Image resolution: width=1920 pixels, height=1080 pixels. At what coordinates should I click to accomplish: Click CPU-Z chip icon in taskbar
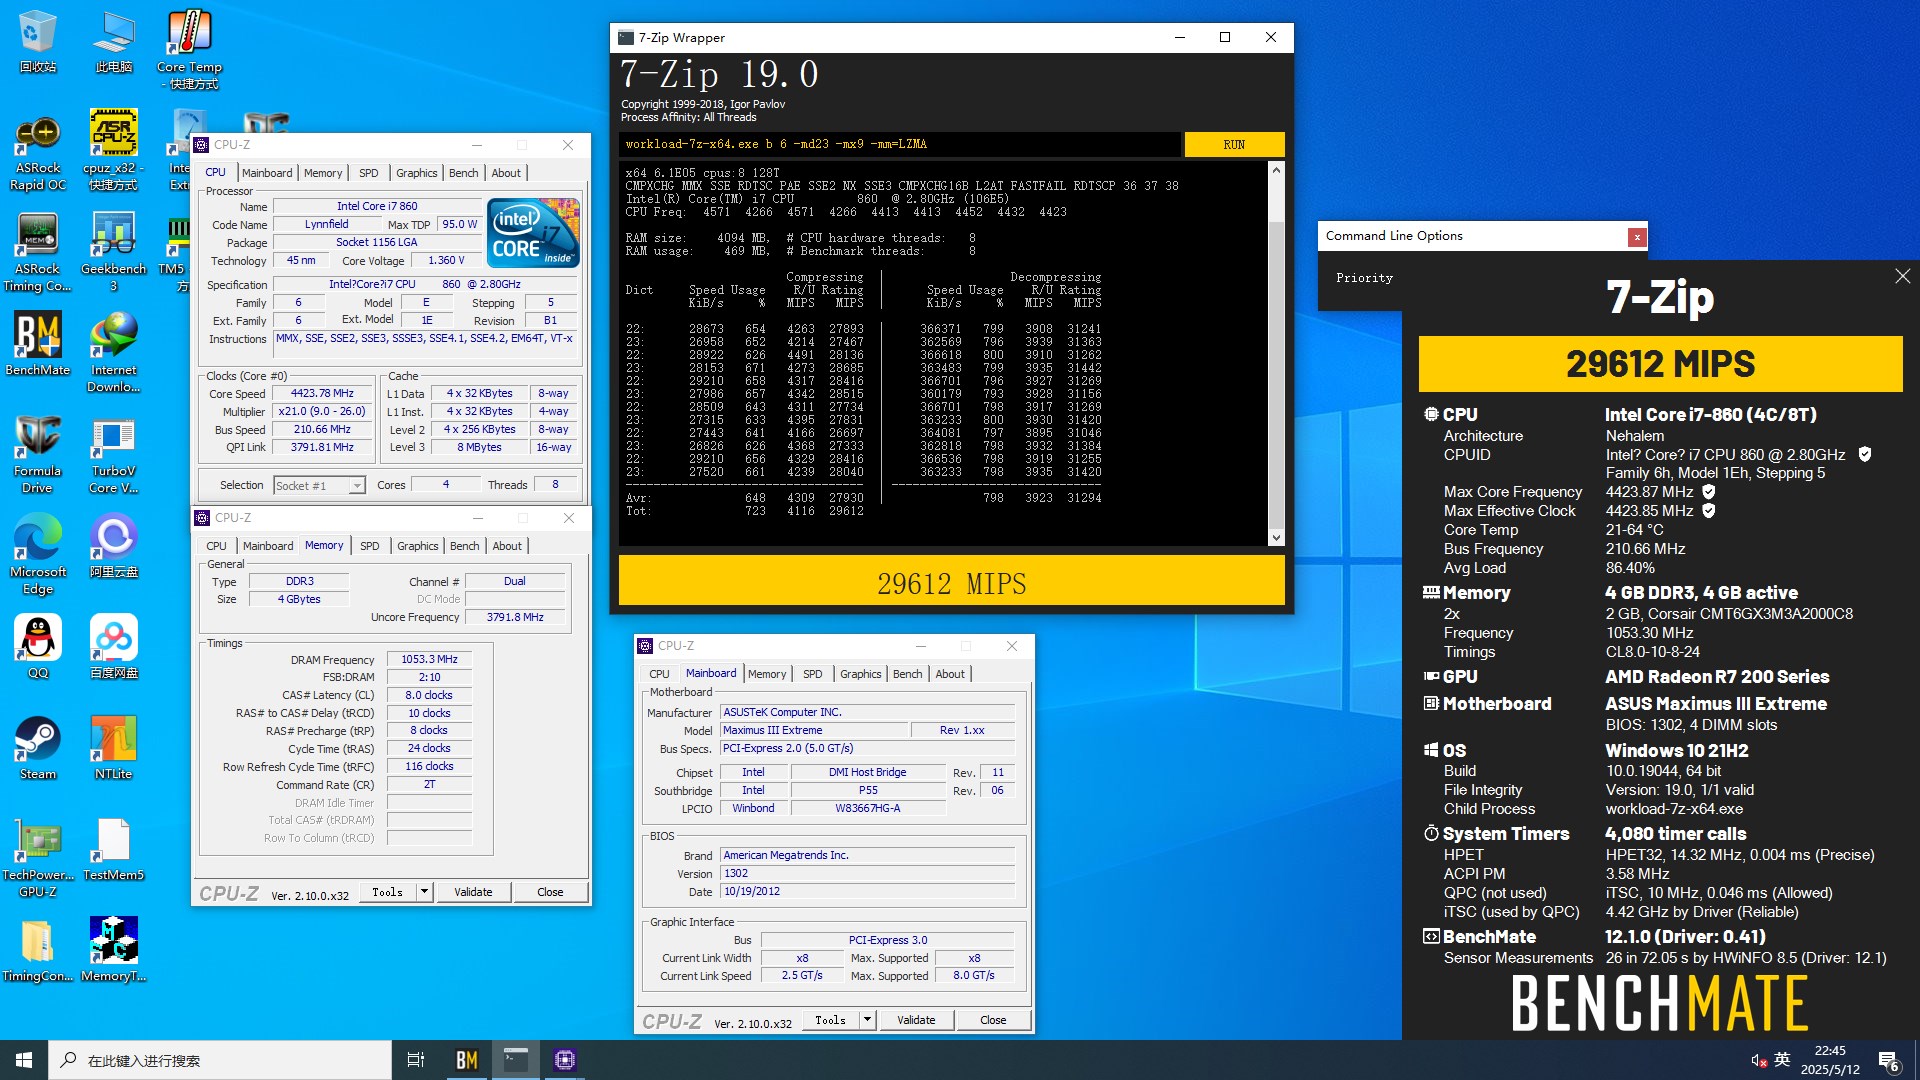click(565, 1060)
